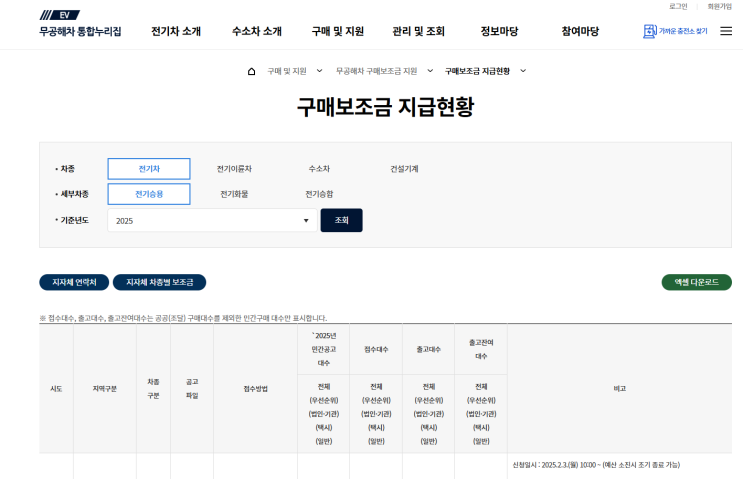
Task: Select 전기승용 sub-type option
Action: tap(149, 194)
